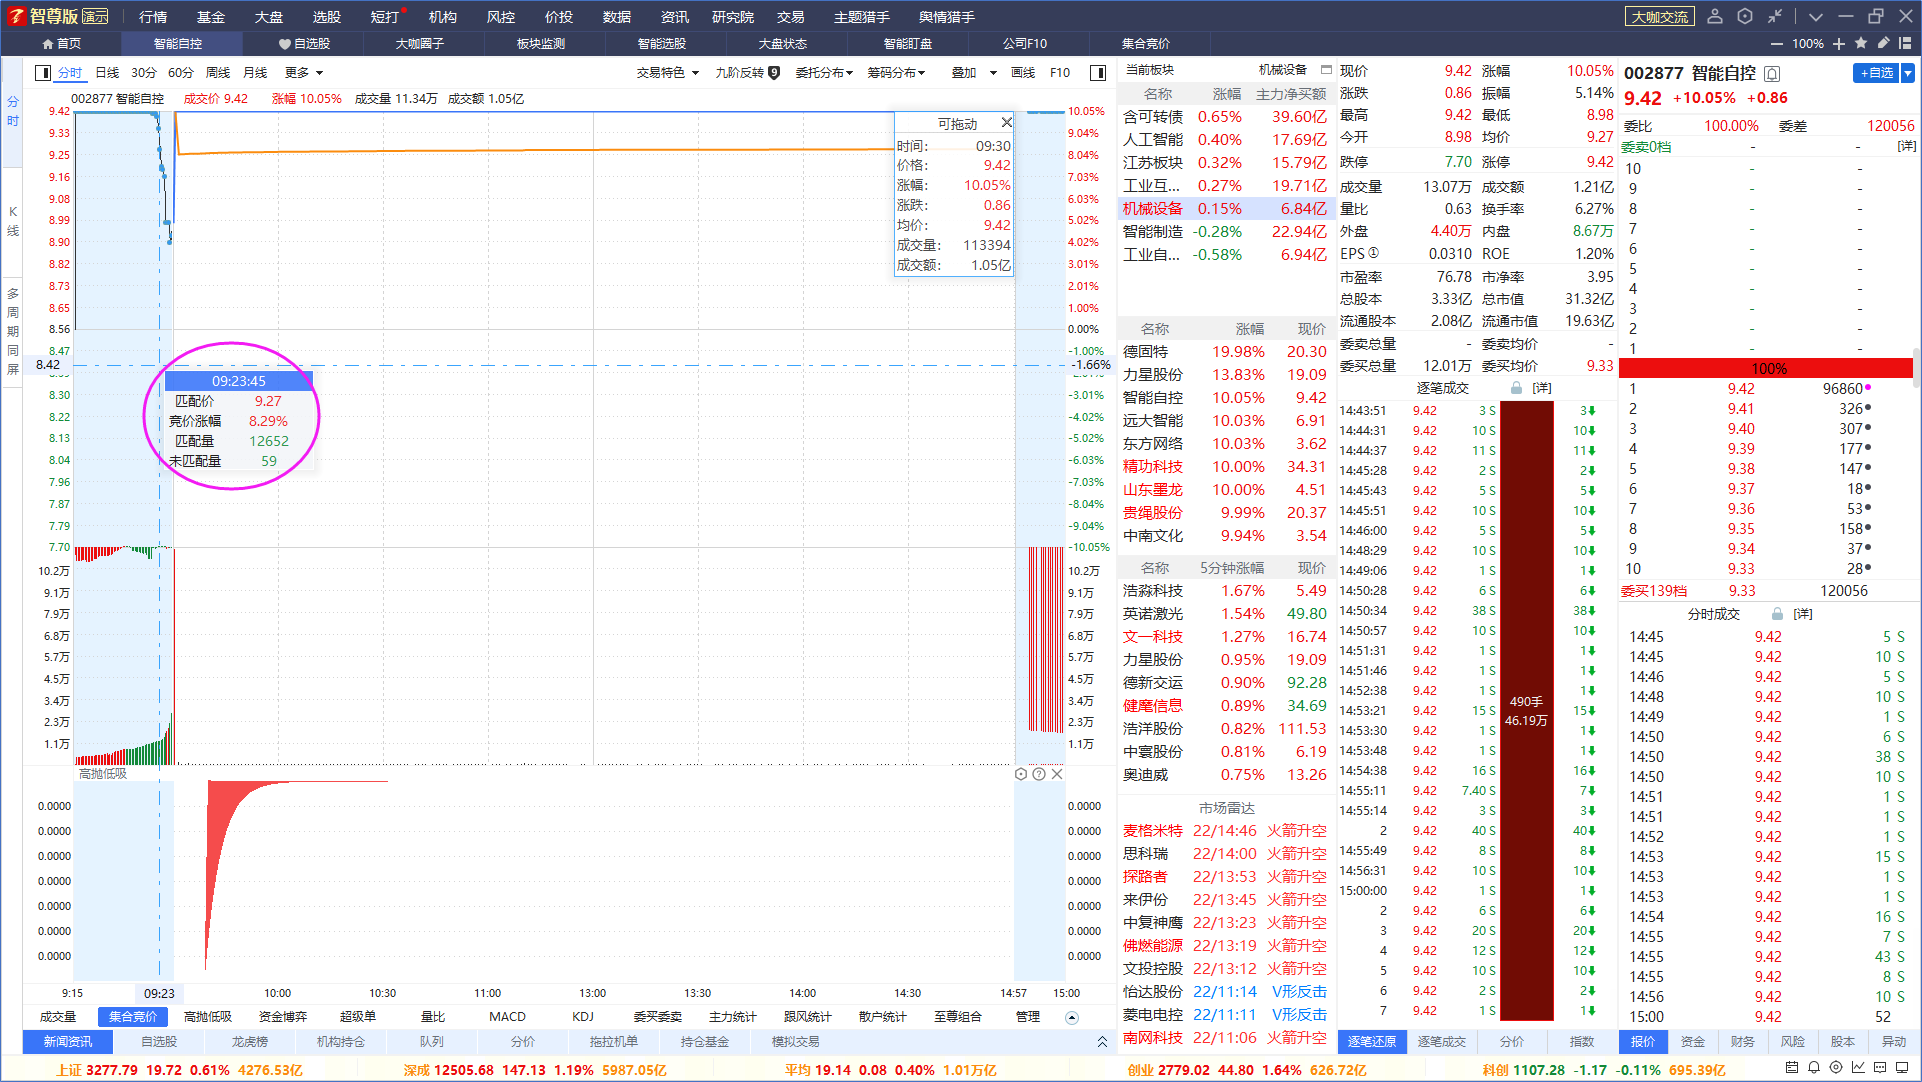Click the star favorites icon in toolbar
This screenshot has width=1922, height=1082.
click(1861, 43)
